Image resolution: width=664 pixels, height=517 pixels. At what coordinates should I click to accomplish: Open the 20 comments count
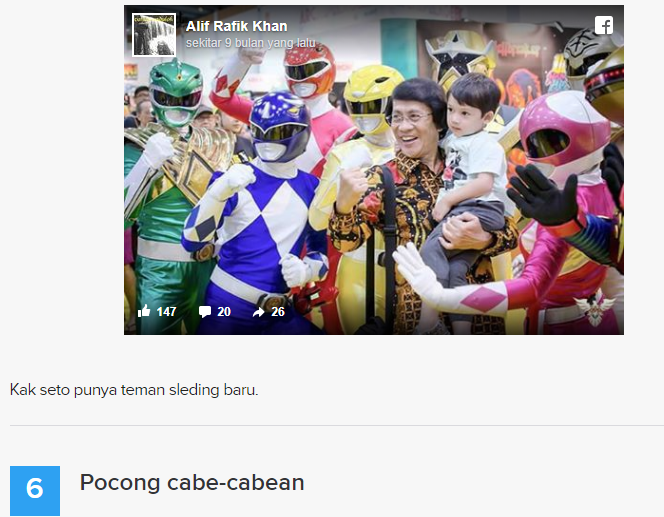[x=224, y=312]
